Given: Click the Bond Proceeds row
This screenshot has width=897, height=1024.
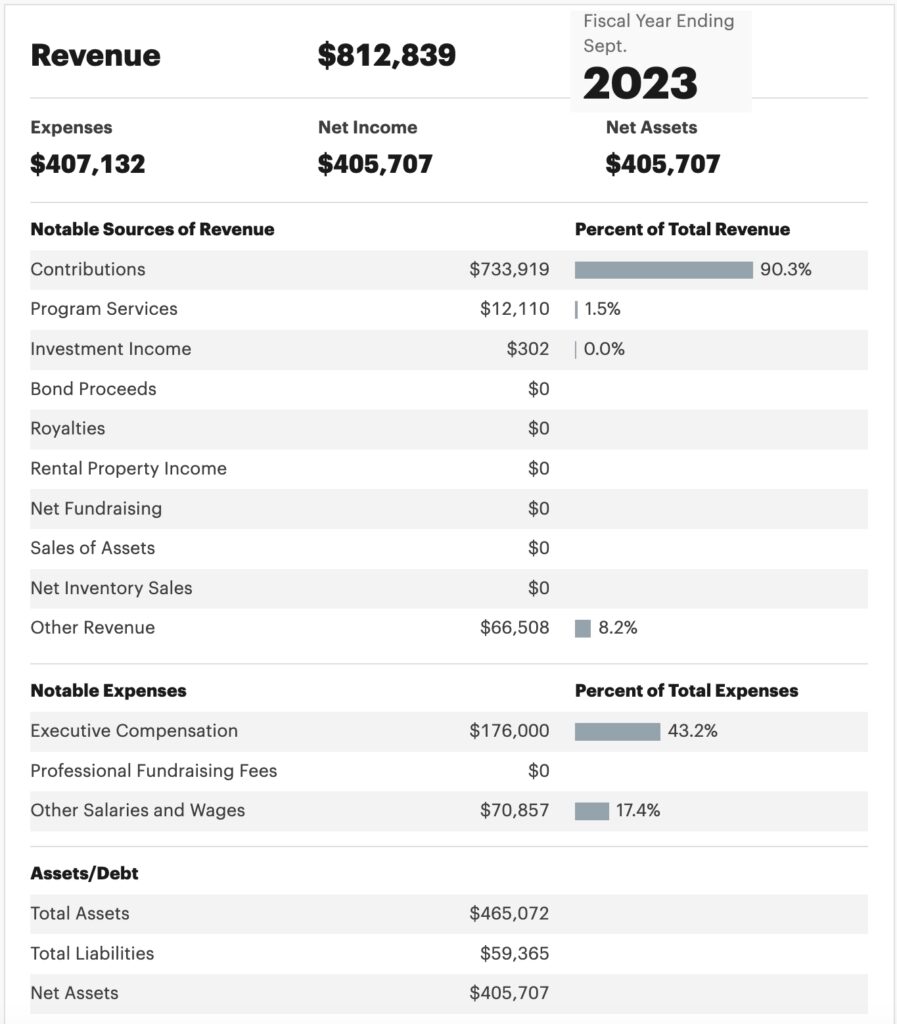Looking at the screenshot, I should pyautogui.click(x=448, y=389).
